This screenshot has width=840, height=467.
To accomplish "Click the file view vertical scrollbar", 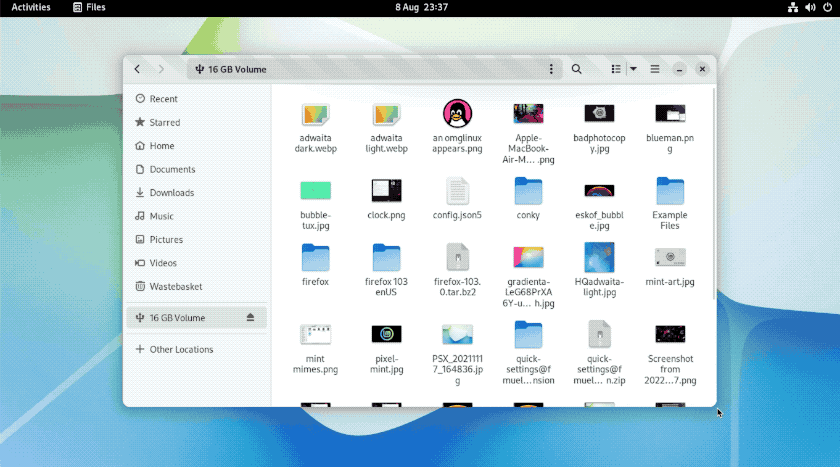I will (x=714, y=194).
